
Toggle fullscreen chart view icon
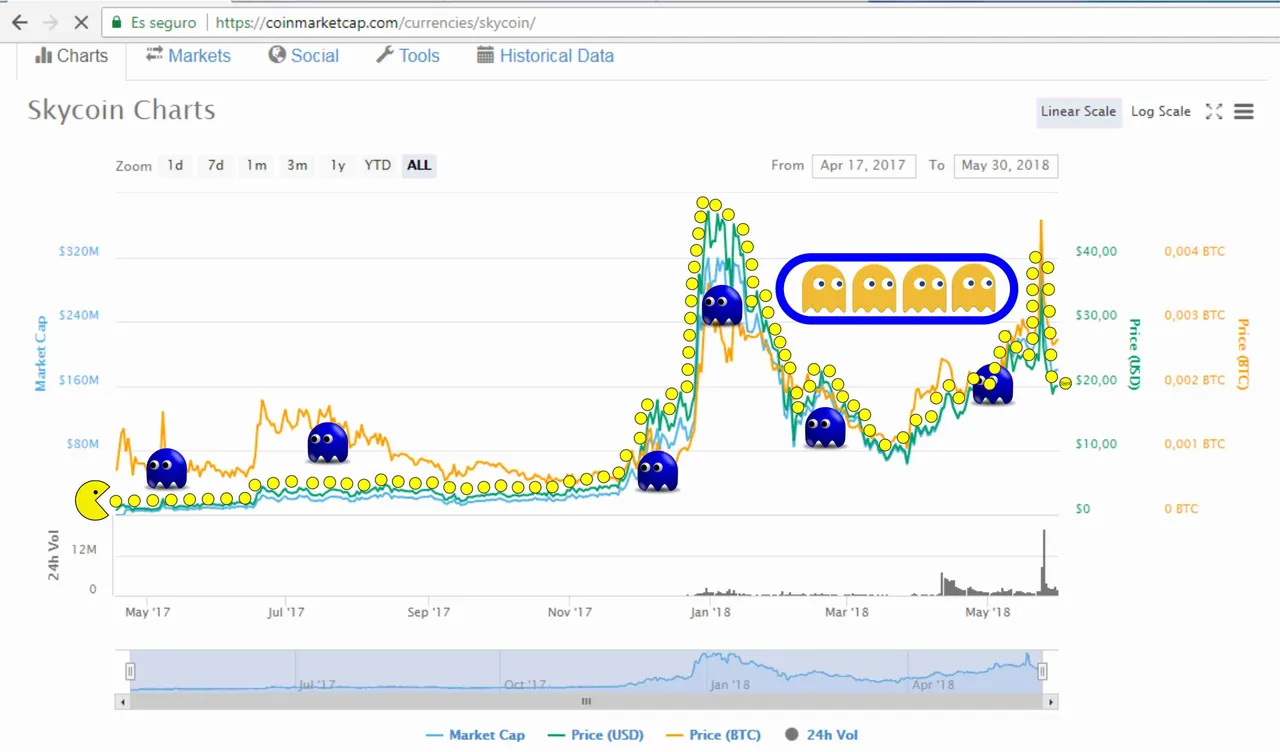click(x=1214, y=112)
